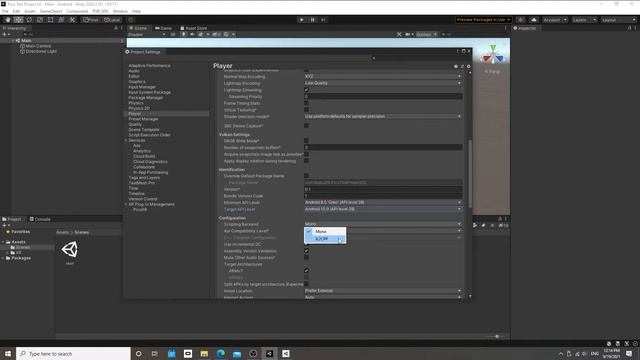Screen dimensions: 640x360
Task: Switch to the Game tab
Action: [x=163, y=28]
